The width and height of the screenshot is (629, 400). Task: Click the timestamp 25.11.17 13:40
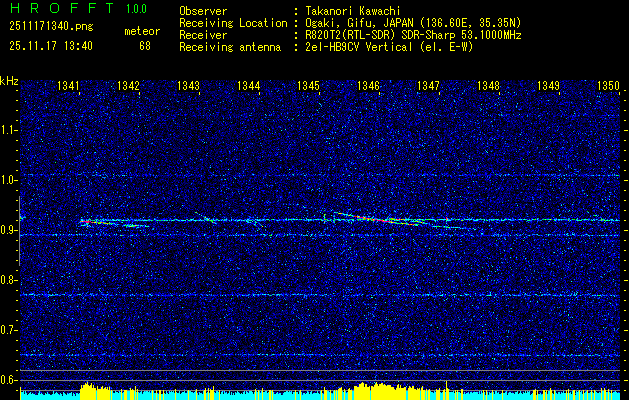coord(51,46)
